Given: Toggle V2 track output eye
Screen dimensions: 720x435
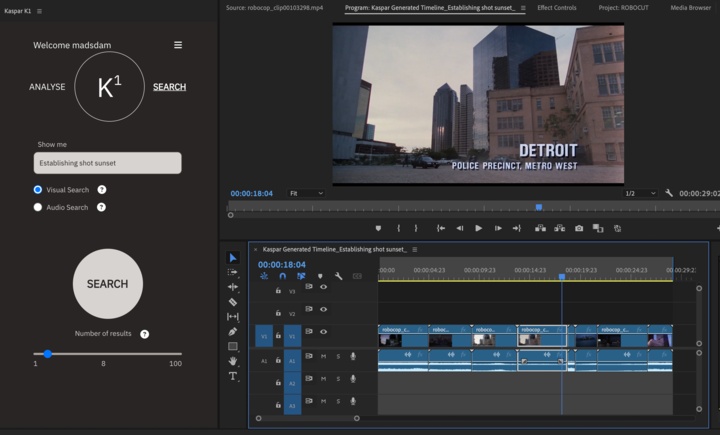Looking at the screenshot, I should 323,309.
